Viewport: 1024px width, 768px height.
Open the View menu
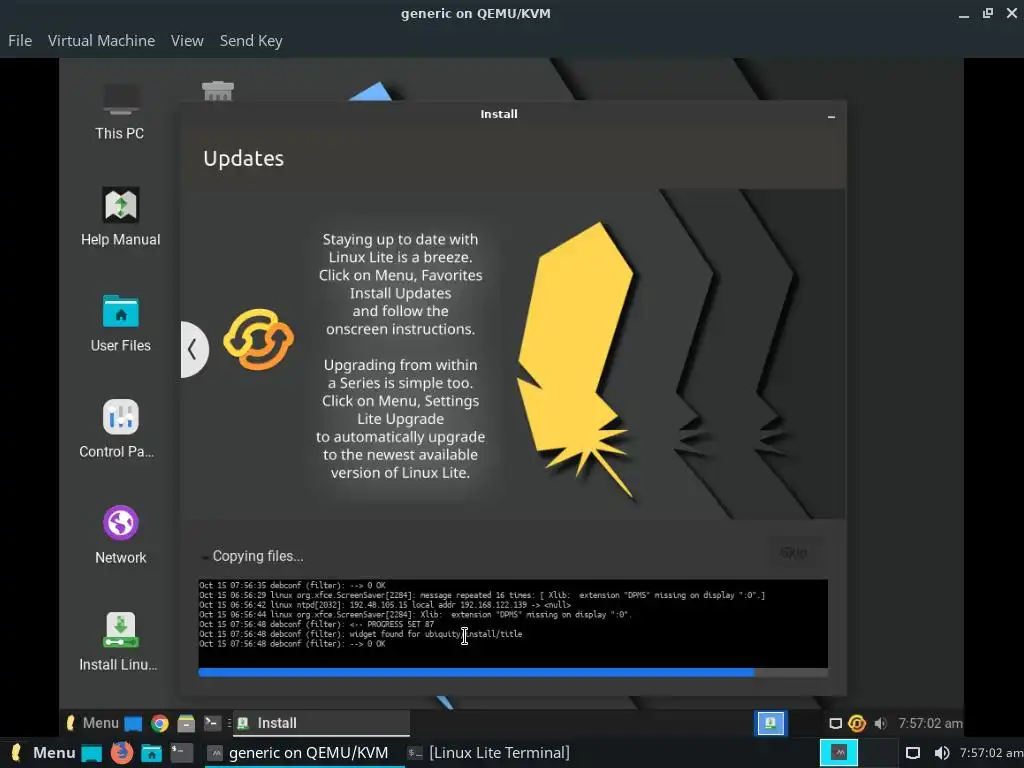click(x=187, y=40)
